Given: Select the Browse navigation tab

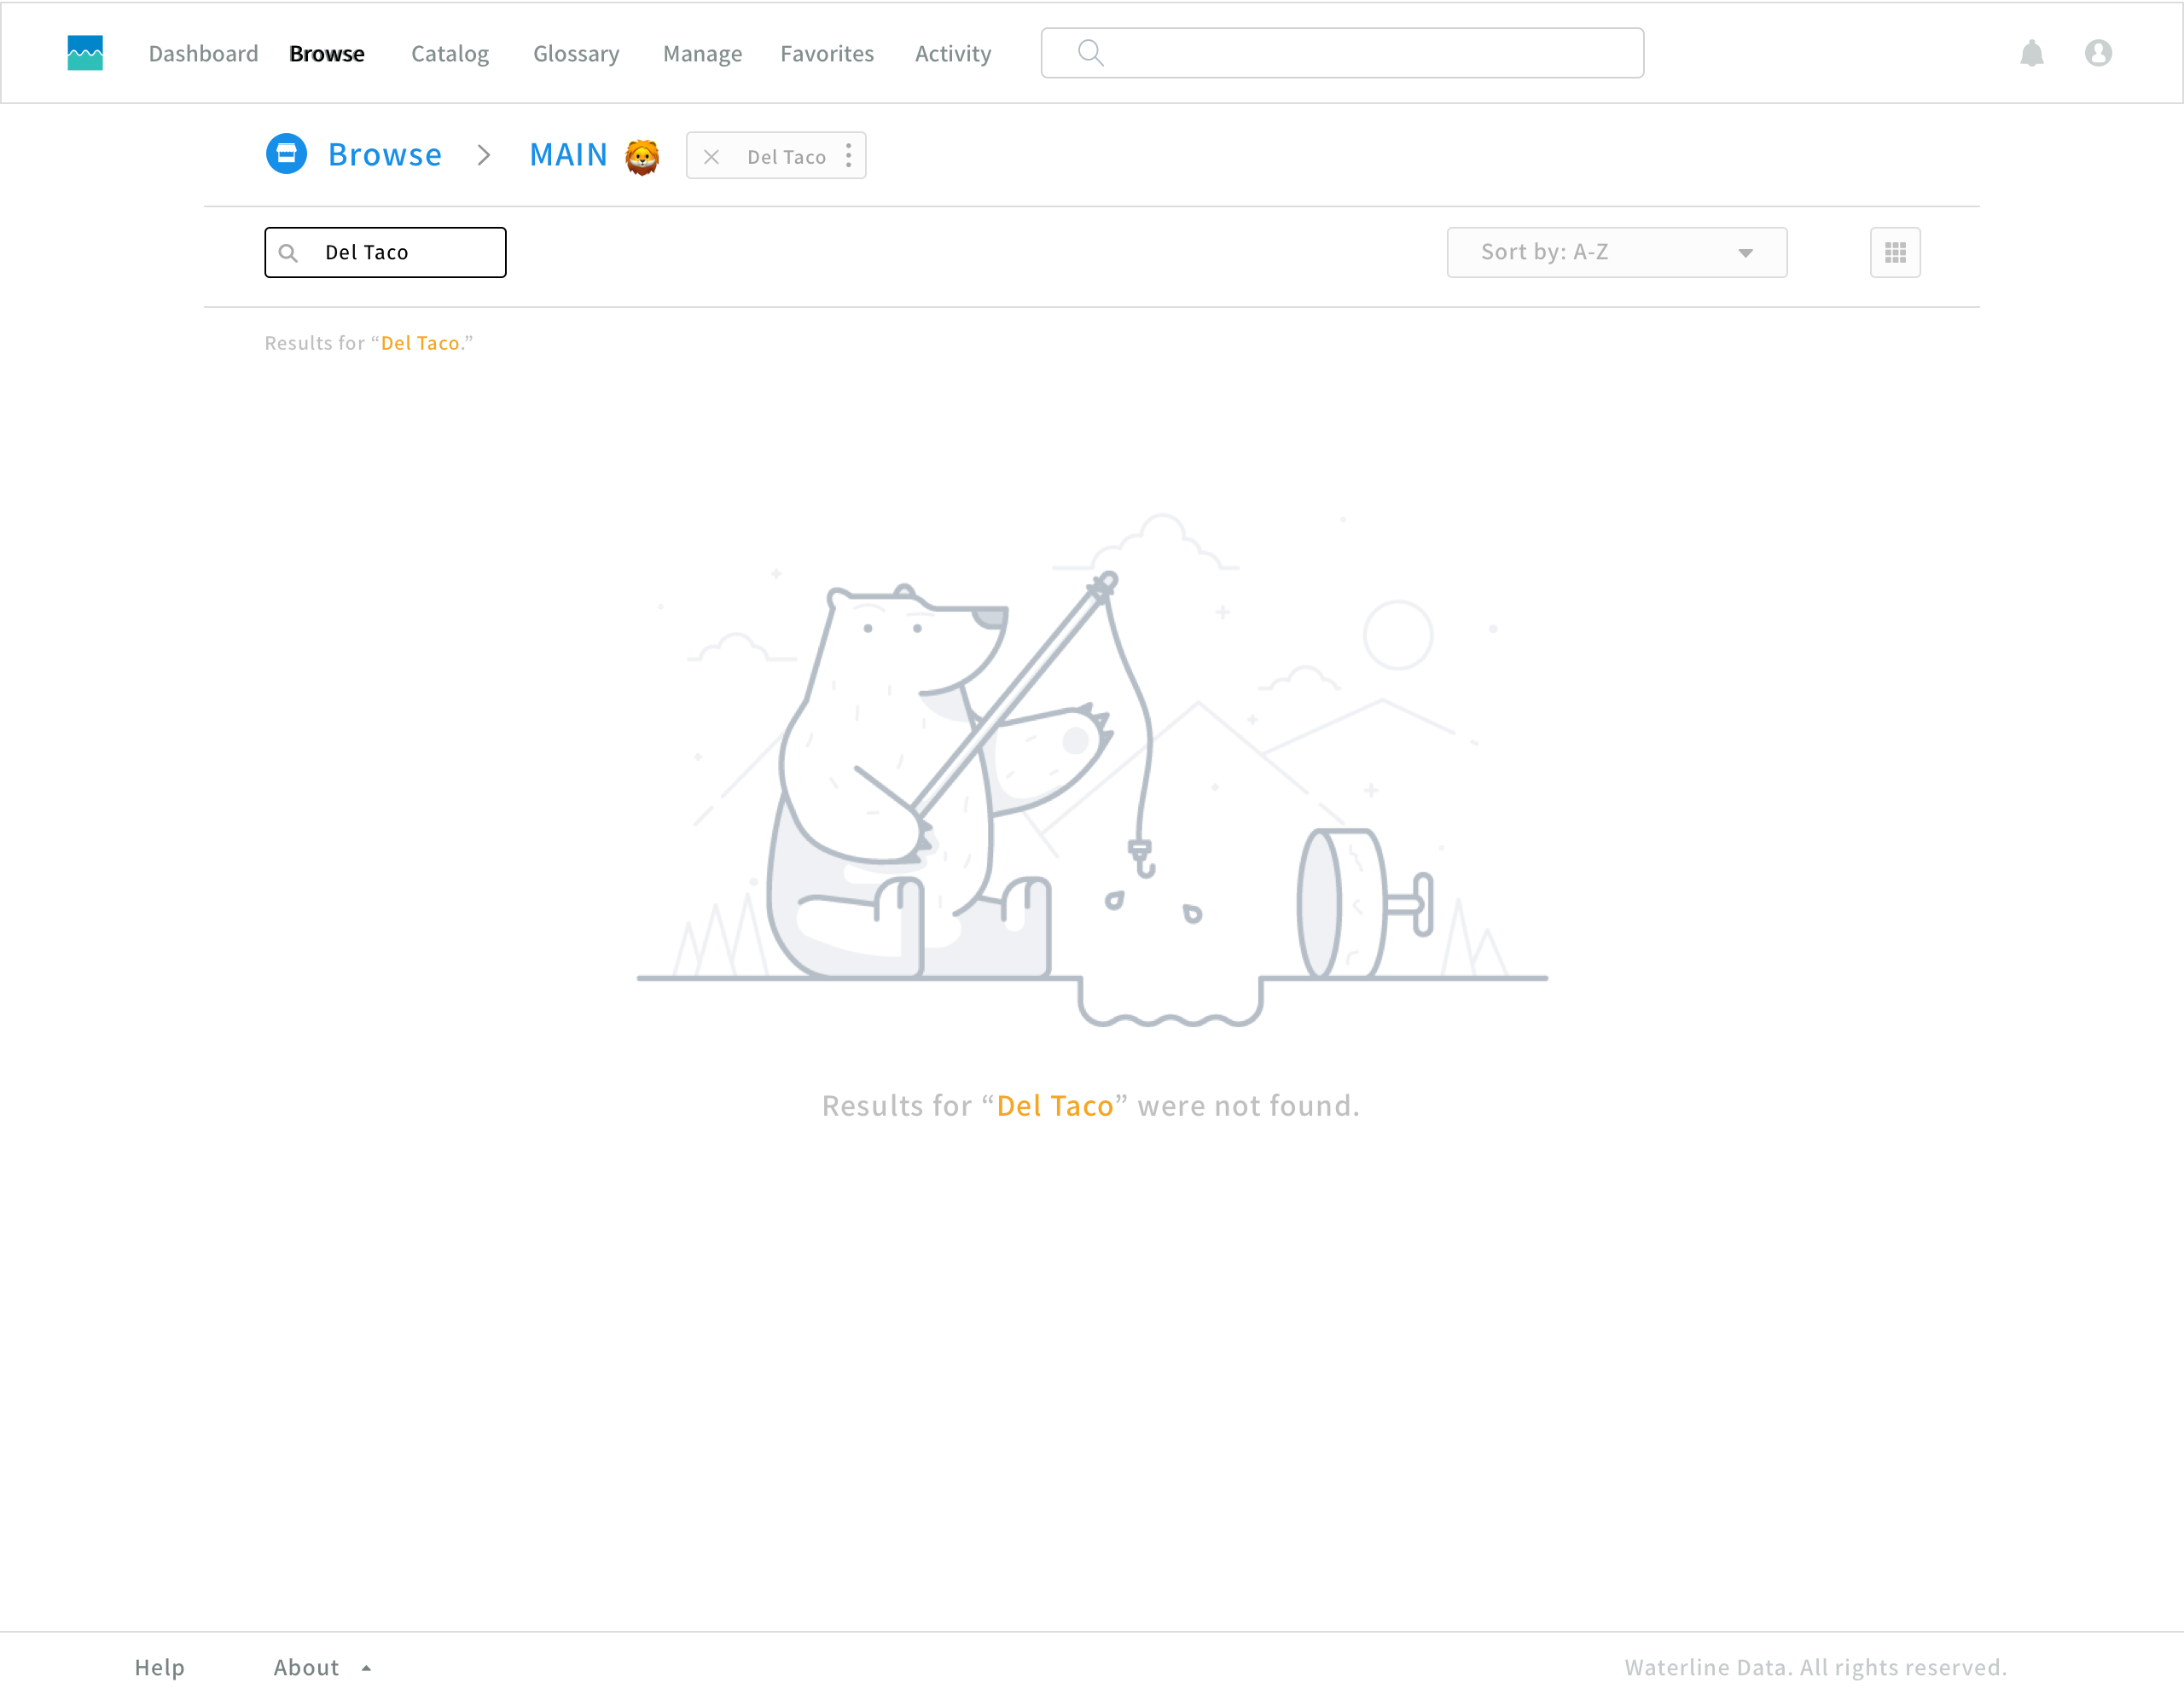Looking at the screenshot, I should [327, 54].
